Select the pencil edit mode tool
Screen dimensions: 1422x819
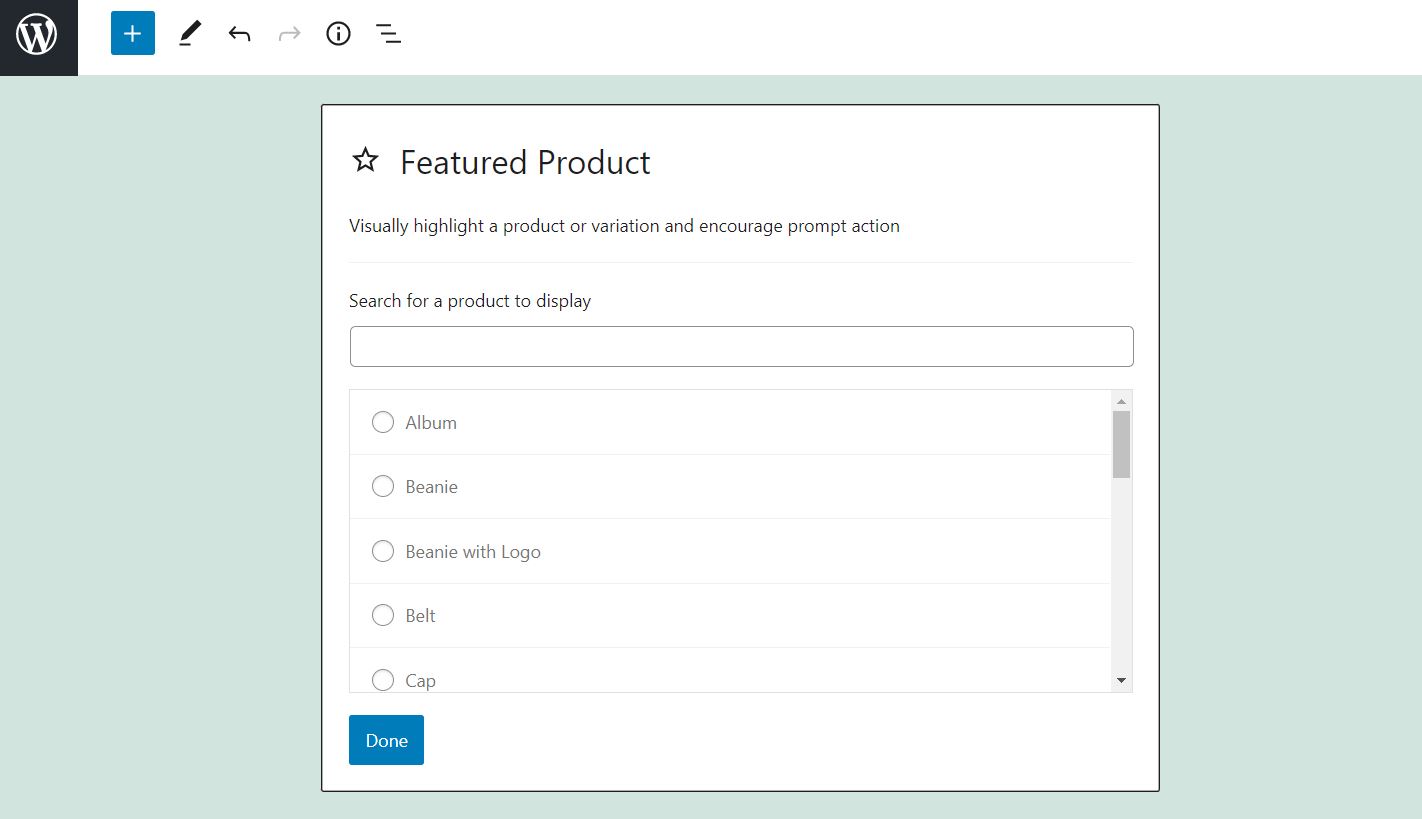[x=189, y=33]
